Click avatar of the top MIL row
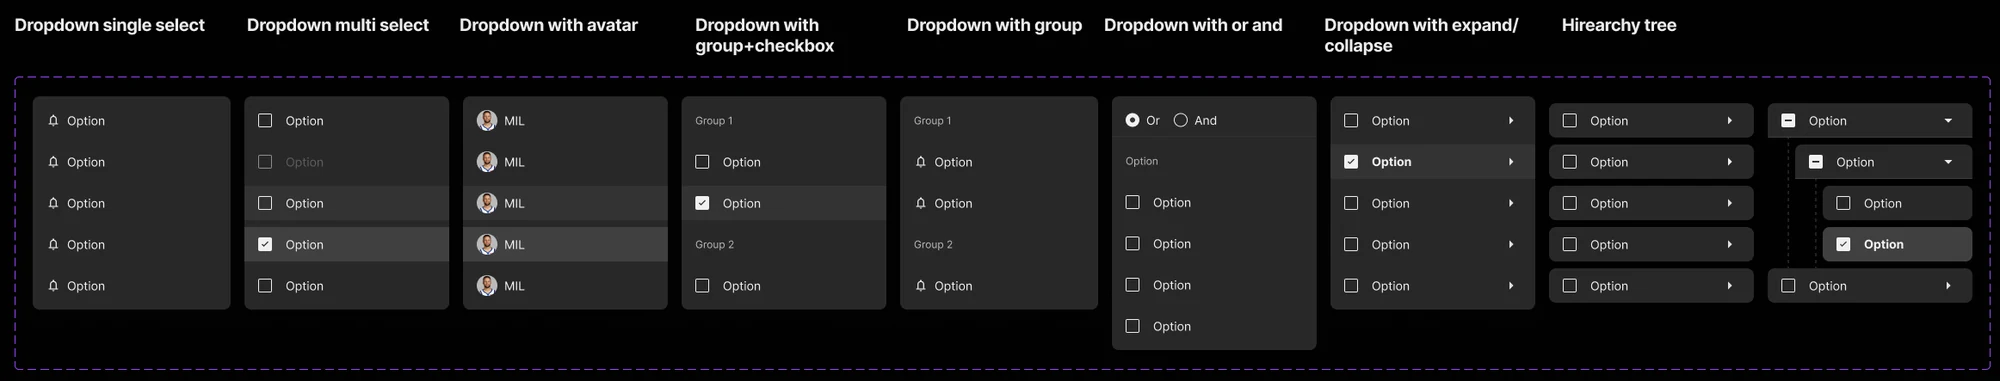 [487, 120]
